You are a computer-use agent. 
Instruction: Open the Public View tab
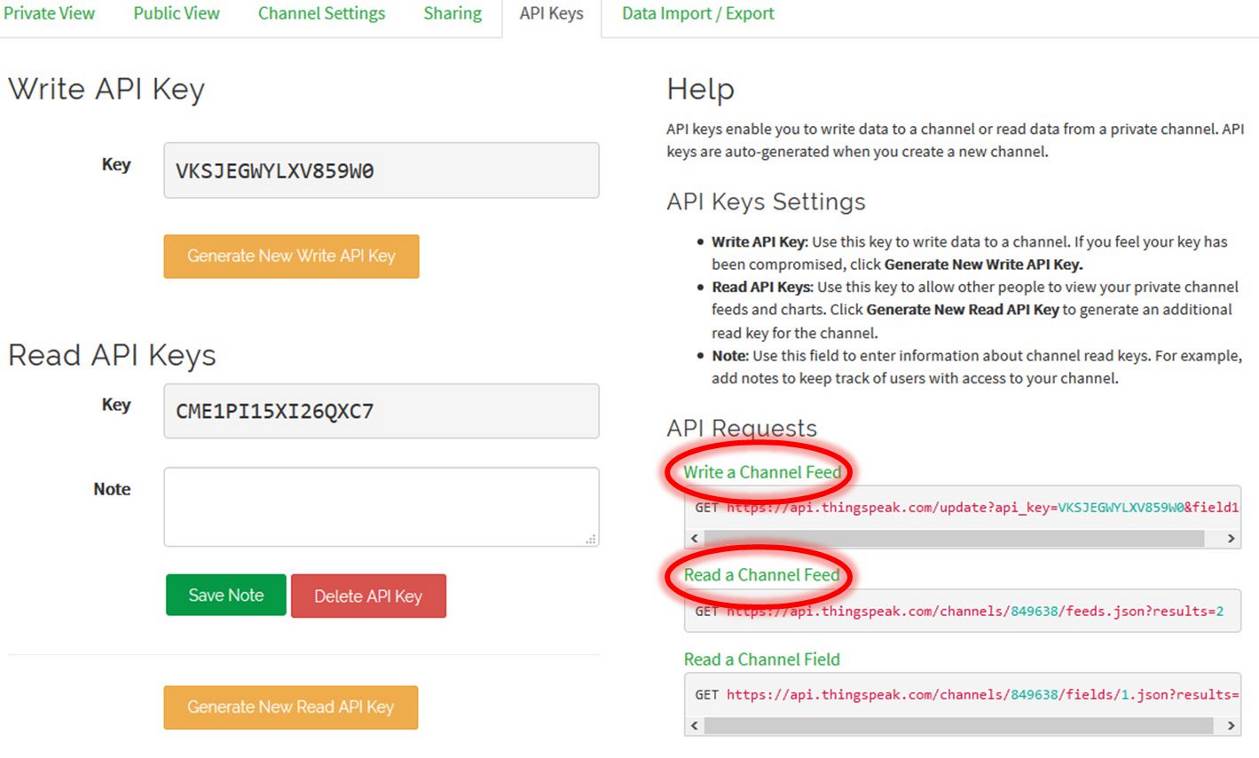[x=176, y=14]
